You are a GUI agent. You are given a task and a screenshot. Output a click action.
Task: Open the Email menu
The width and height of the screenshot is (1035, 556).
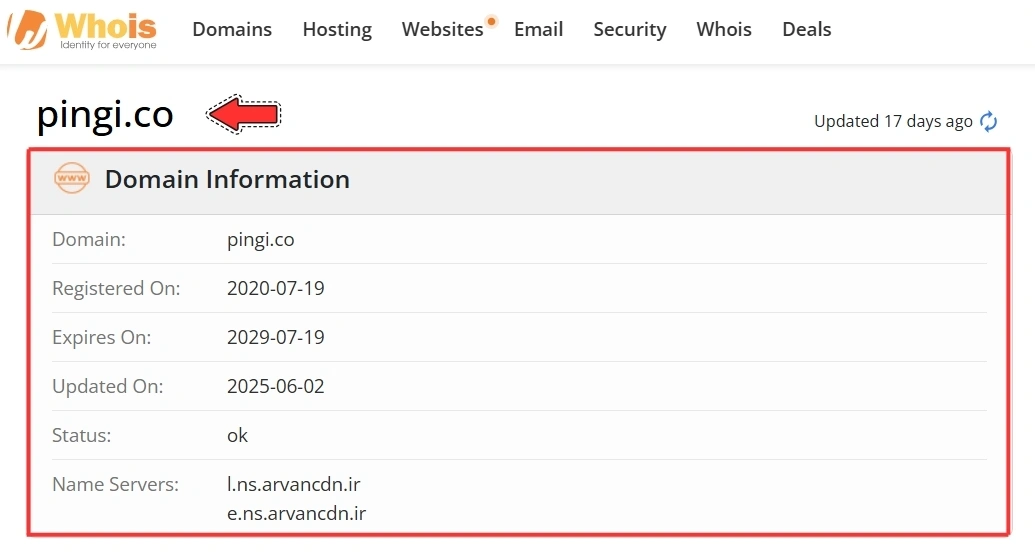click(539, 29)
